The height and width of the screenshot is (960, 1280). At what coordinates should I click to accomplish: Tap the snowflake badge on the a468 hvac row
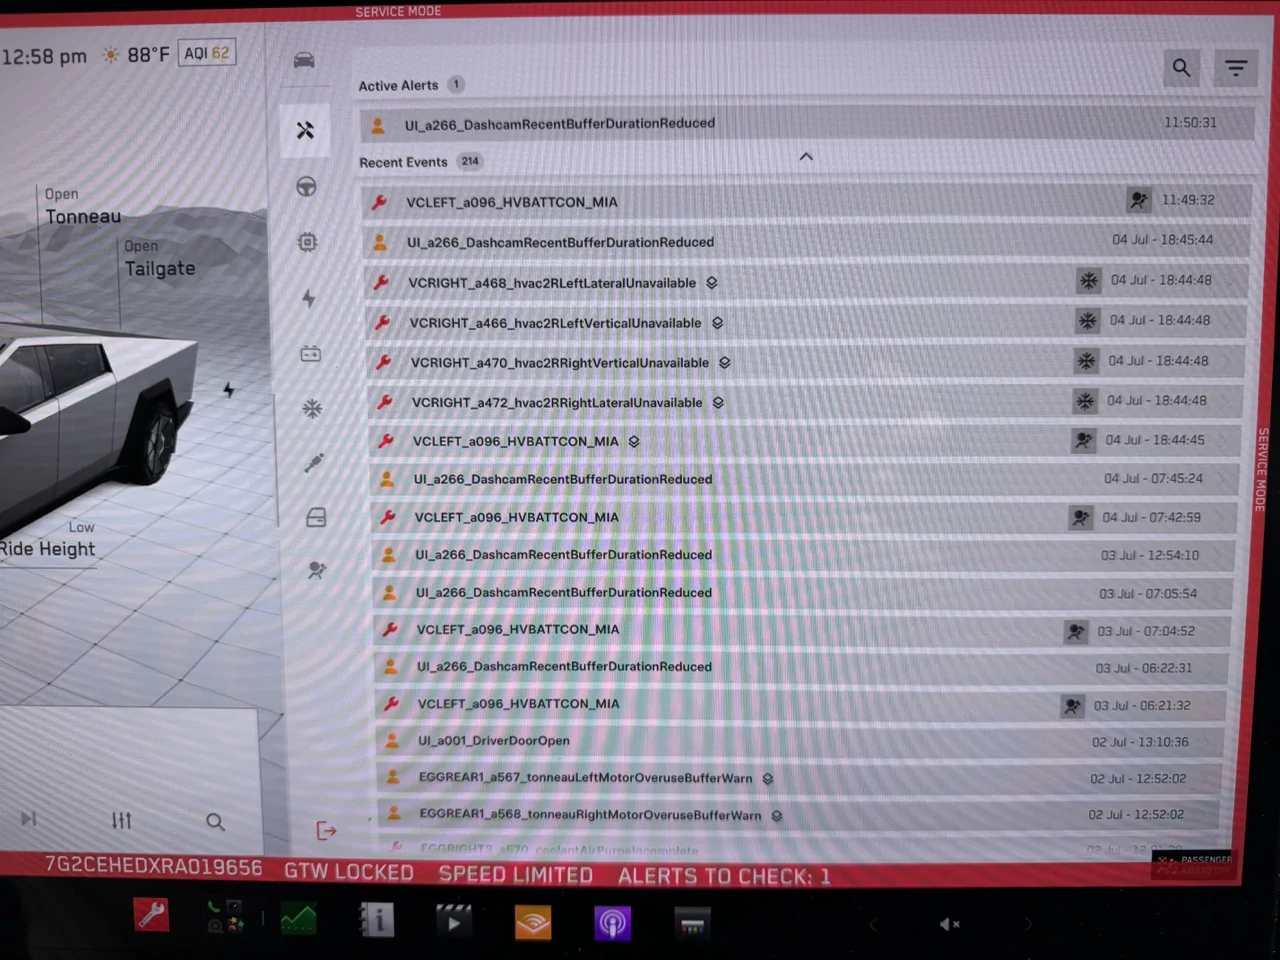(1089, 281)
